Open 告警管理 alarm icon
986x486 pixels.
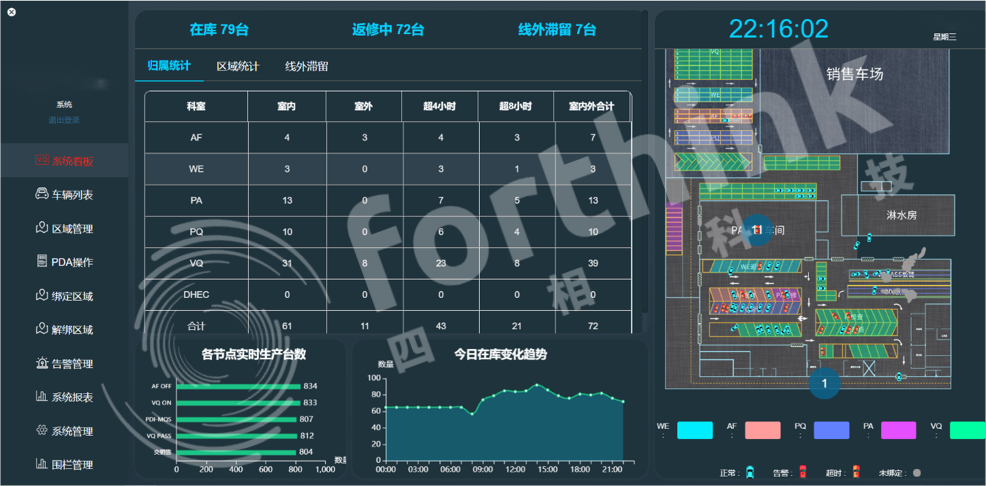point(42,364)
